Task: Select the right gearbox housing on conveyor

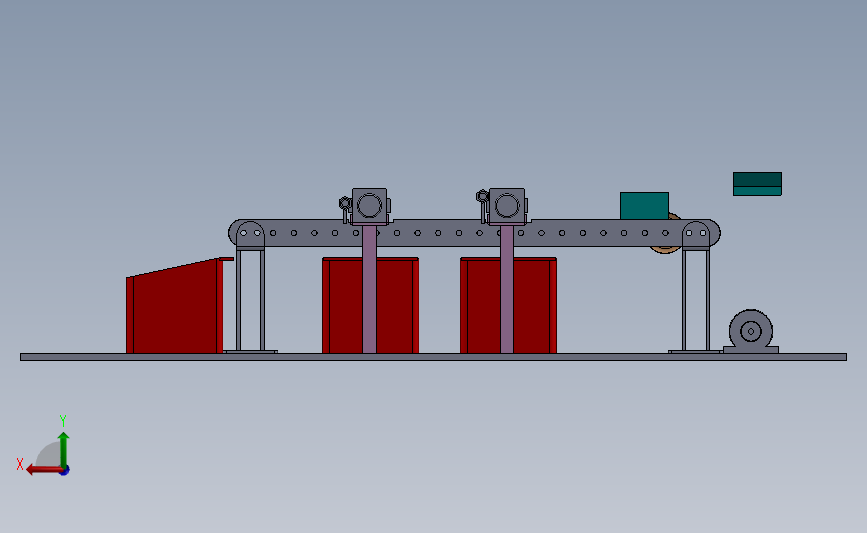Action: pyautogui.click(x=507, y=206)
